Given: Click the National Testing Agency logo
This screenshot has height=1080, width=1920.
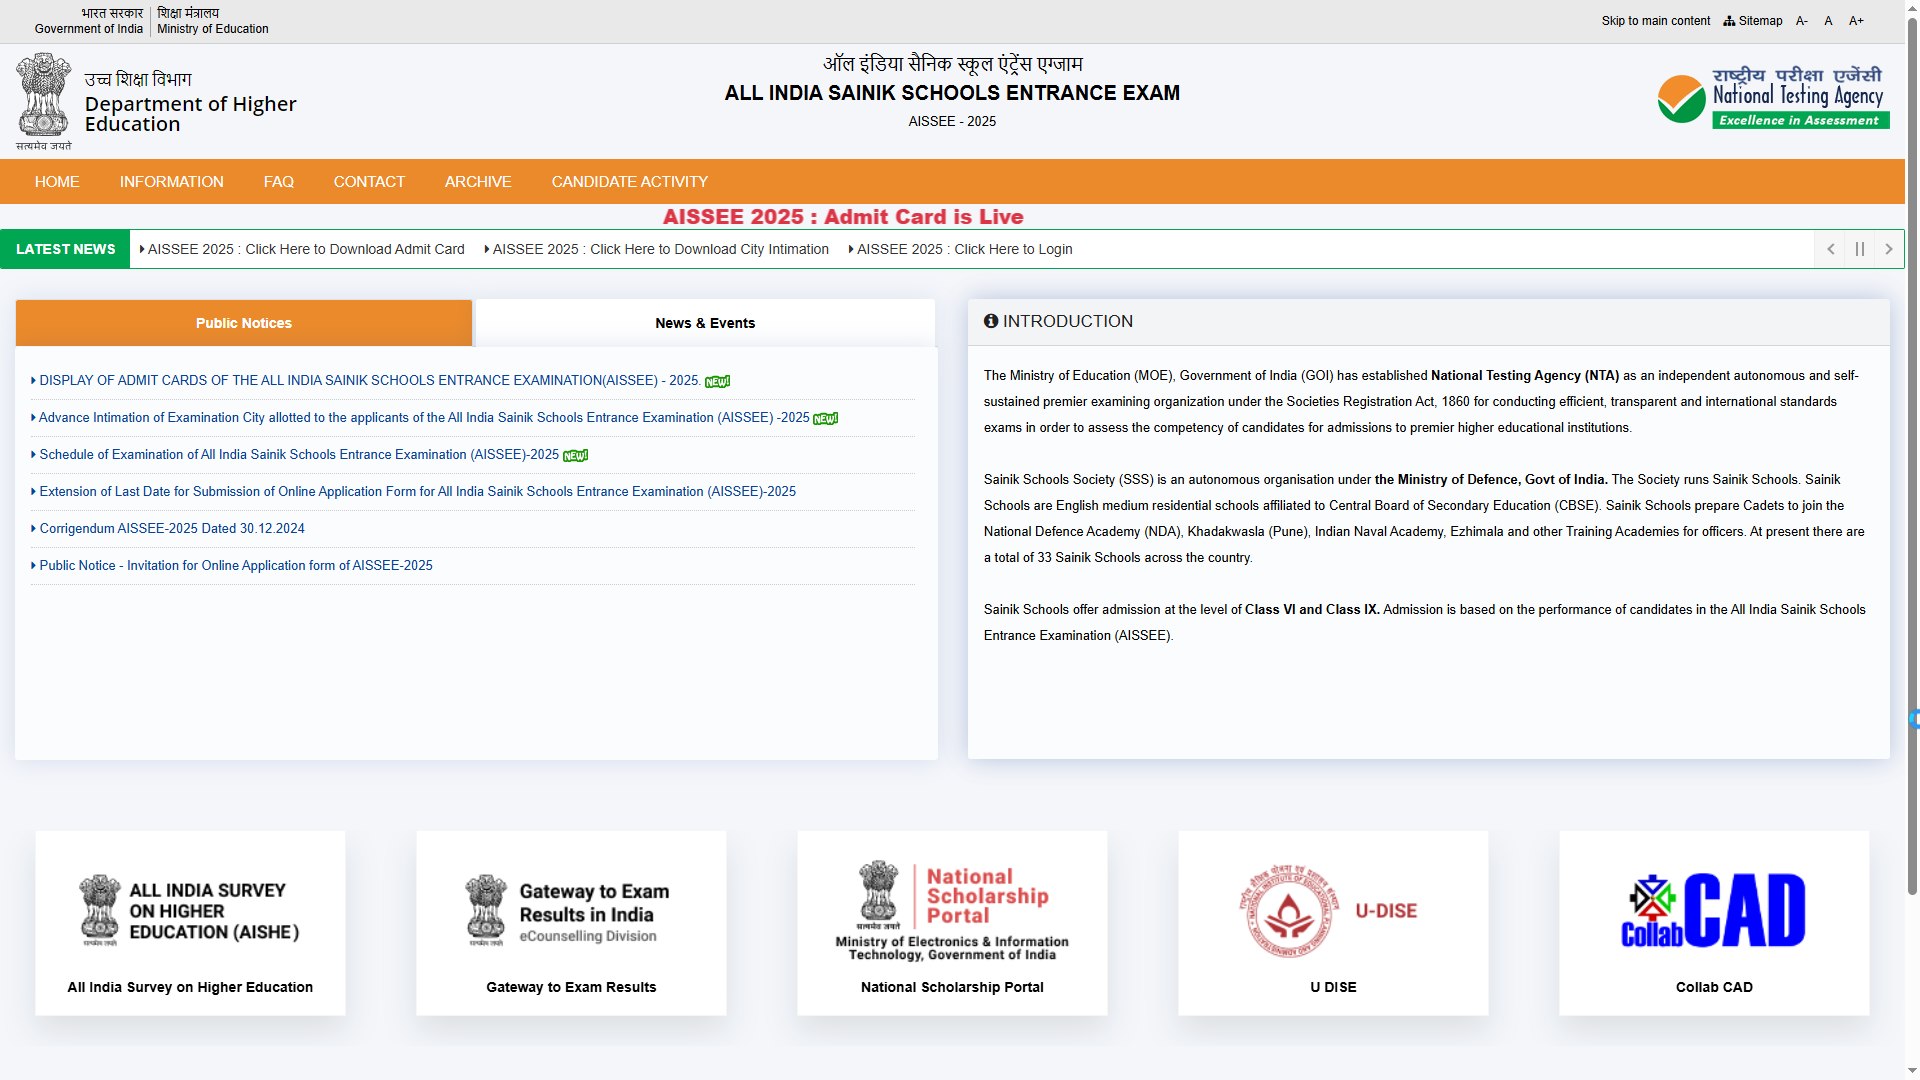Looking at the screenshot, I should click(x=1772, y=99).
